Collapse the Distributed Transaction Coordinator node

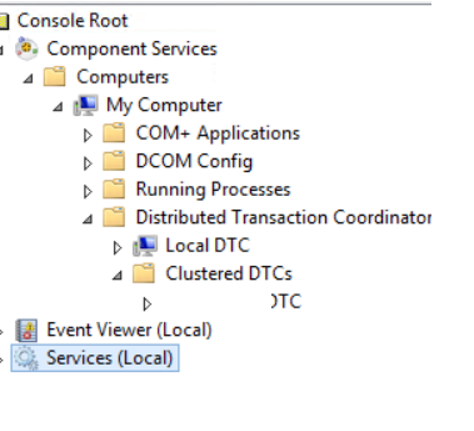pos(88,219)
